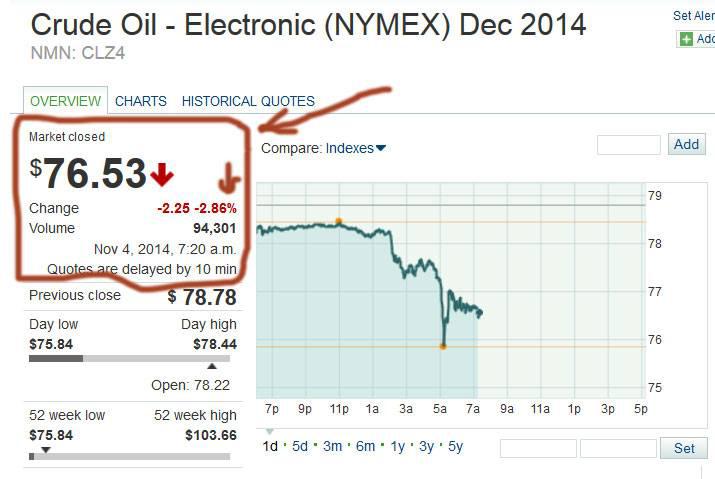Click the green plus Add icon
The image size is (715, 479).
click(686, 39)
